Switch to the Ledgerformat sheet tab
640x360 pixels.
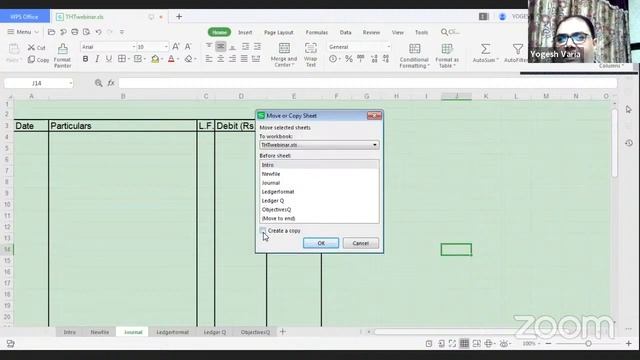[173, 332]
